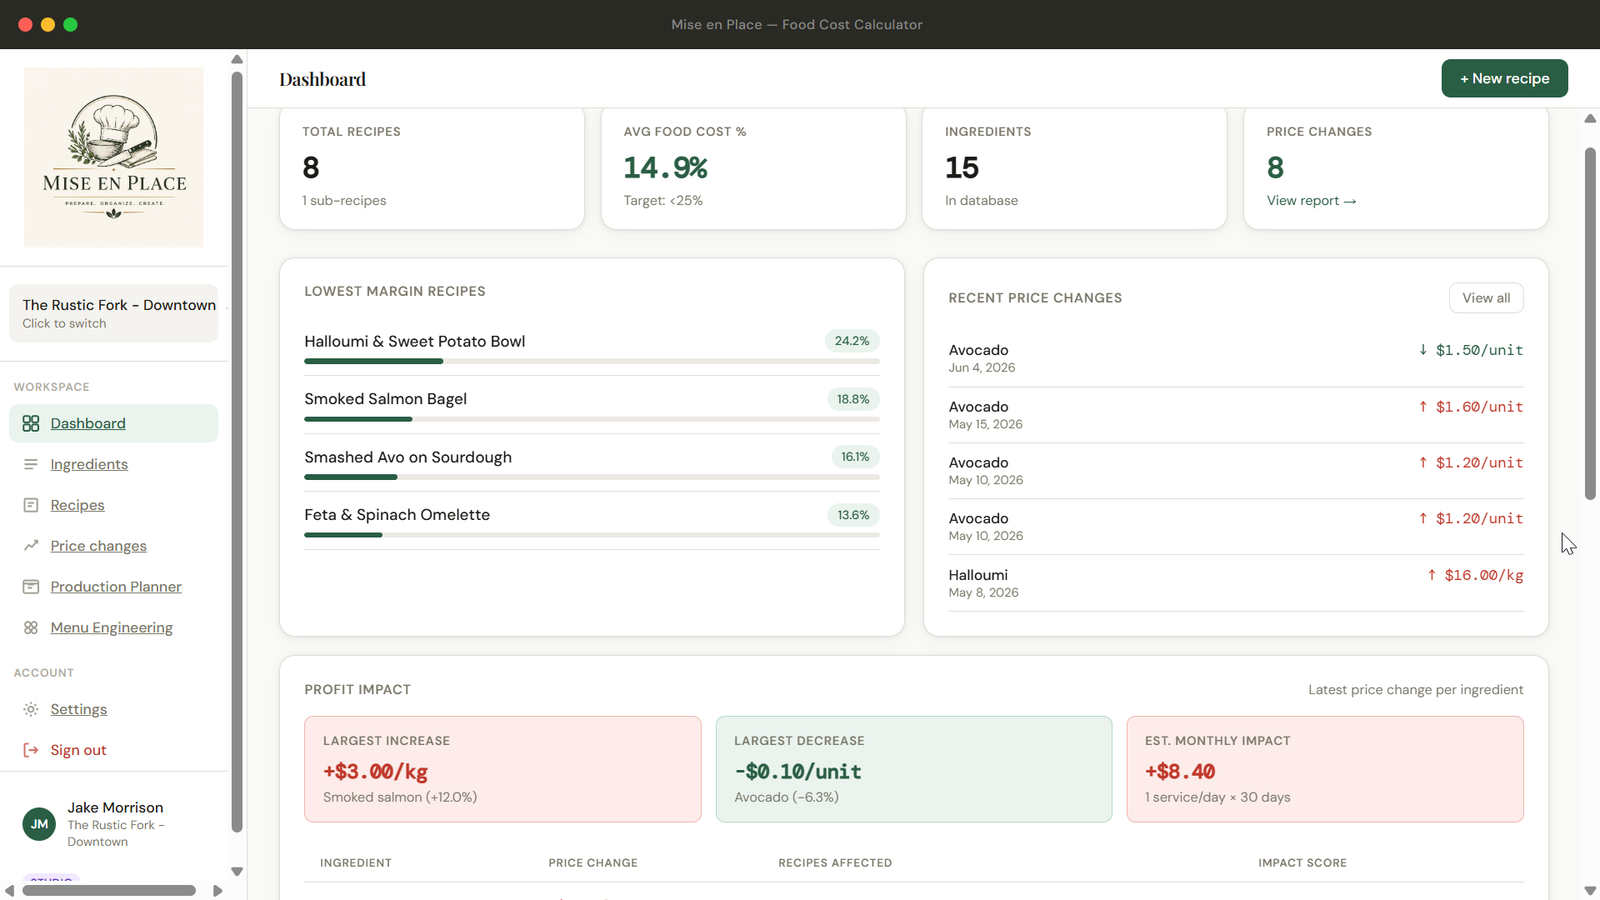This screenshot has height=900, width=1600.
Task: Click the Production Planner icon
Action: tap(31, 587)
